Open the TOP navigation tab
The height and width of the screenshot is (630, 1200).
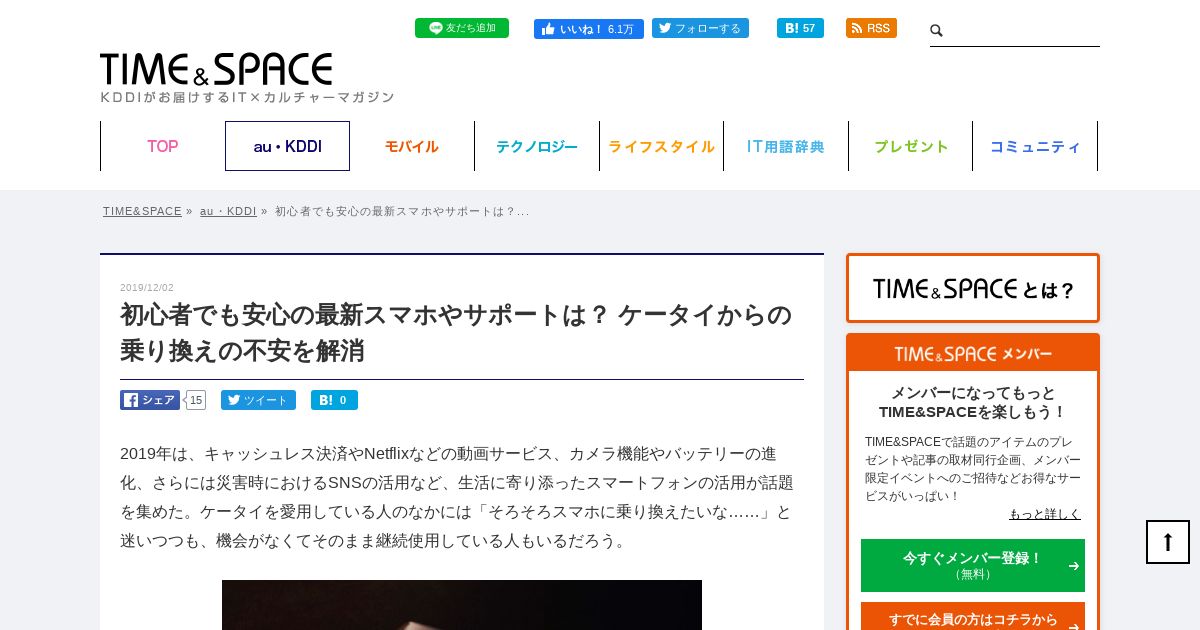[163, 146]
